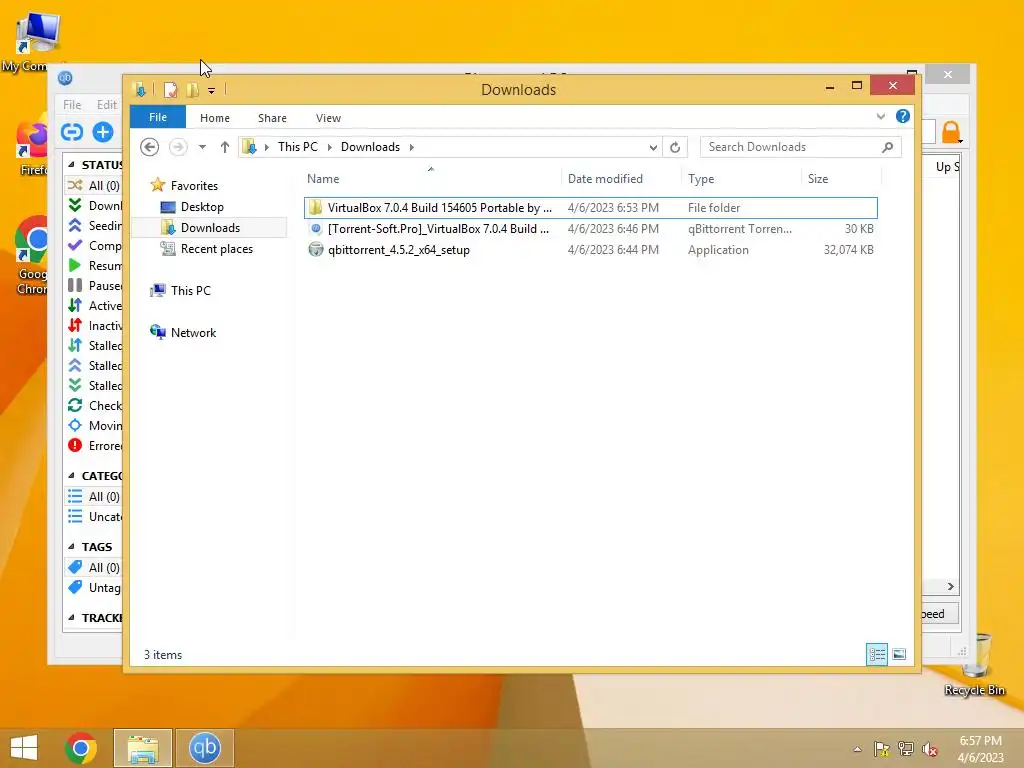This screenshot has width=1024, height=768.
Task: Click the muted volume tray icon
Action: (929, 749)
